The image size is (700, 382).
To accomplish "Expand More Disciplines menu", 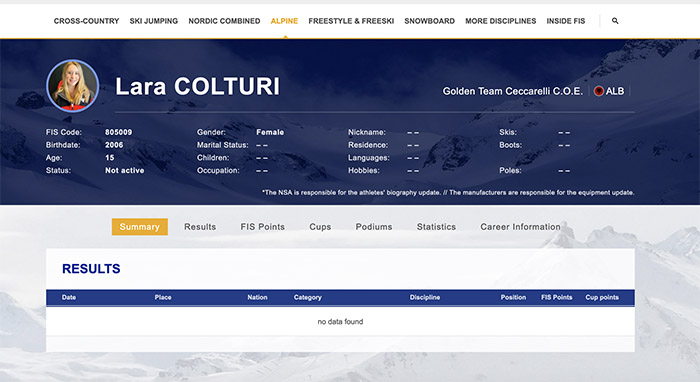I will [x=500, y=21].
